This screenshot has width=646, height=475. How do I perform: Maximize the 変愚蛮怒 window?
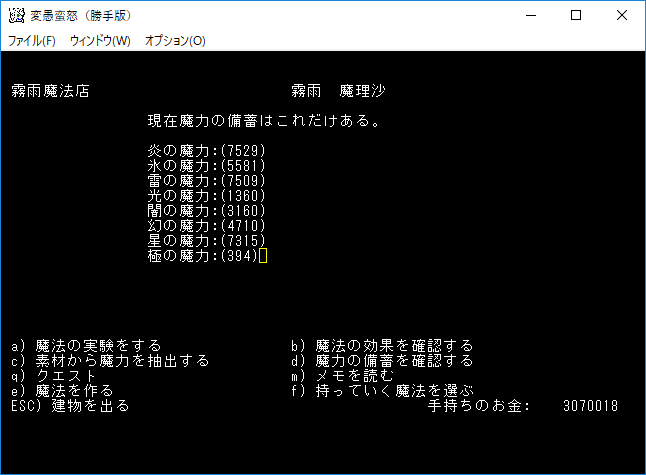click(576, 16)
